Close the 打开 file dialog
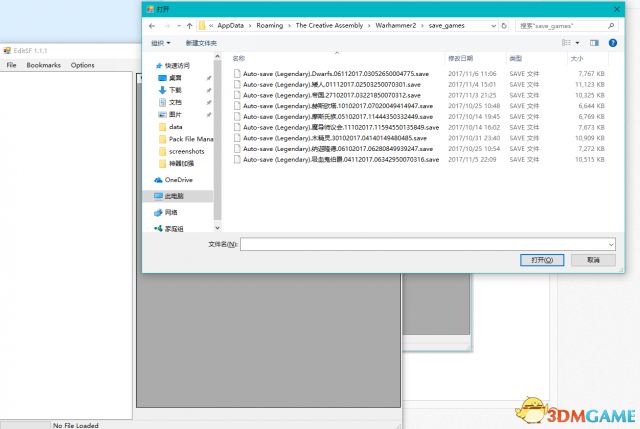Screen dimensions: 640x429 617,9
